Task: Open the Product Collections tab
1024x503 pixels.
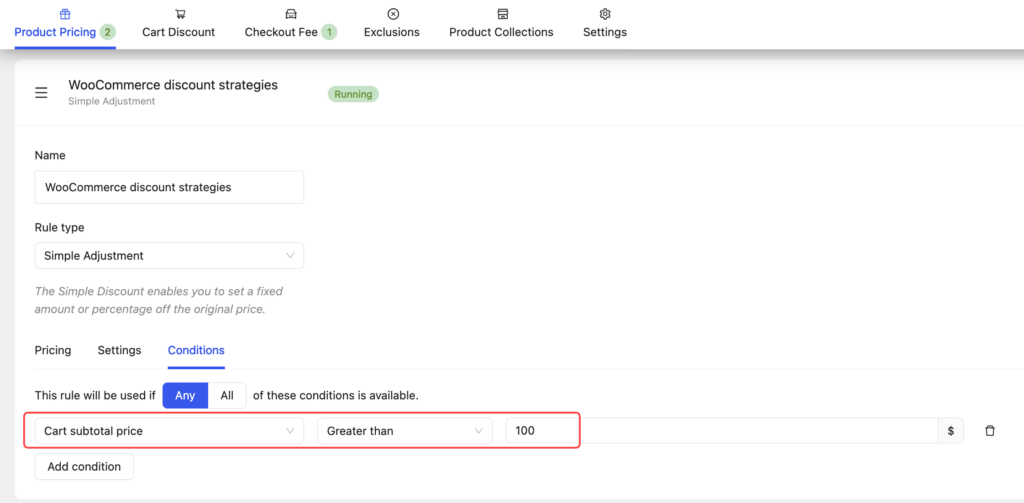Action: (x=501, y=32)
